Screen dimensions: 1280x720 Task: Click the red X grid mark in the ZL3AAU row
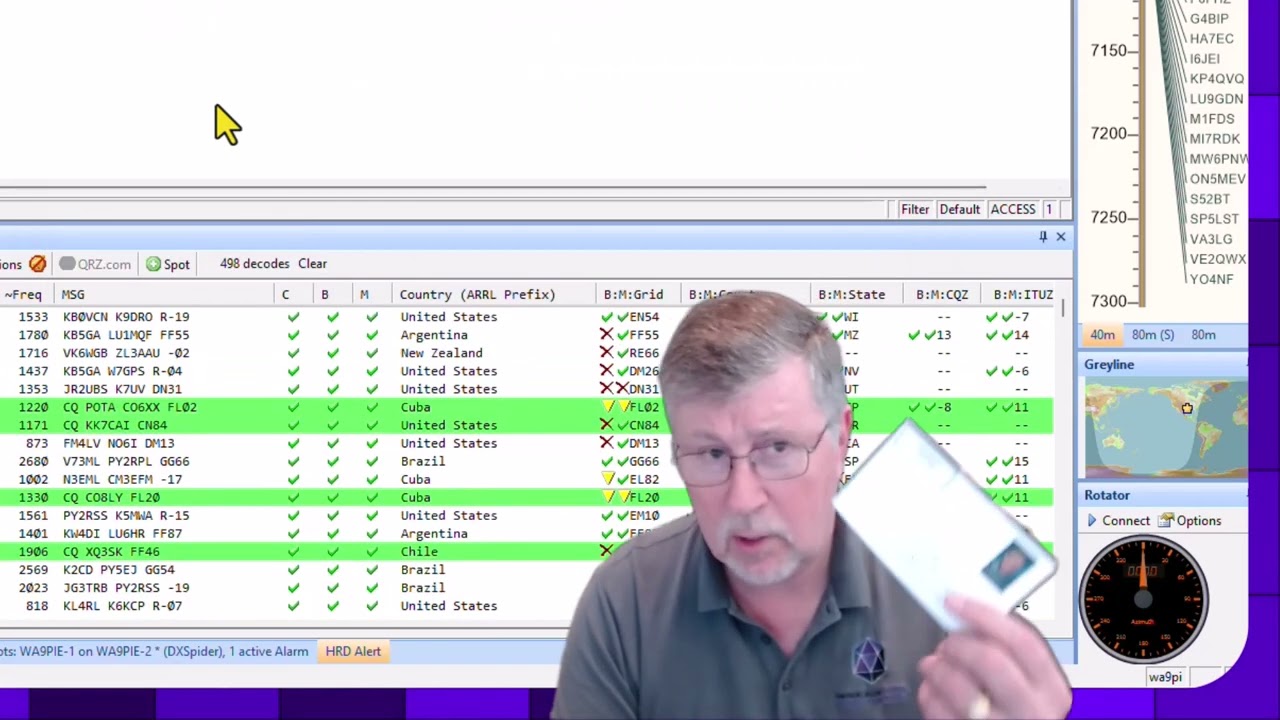[606, 353]
